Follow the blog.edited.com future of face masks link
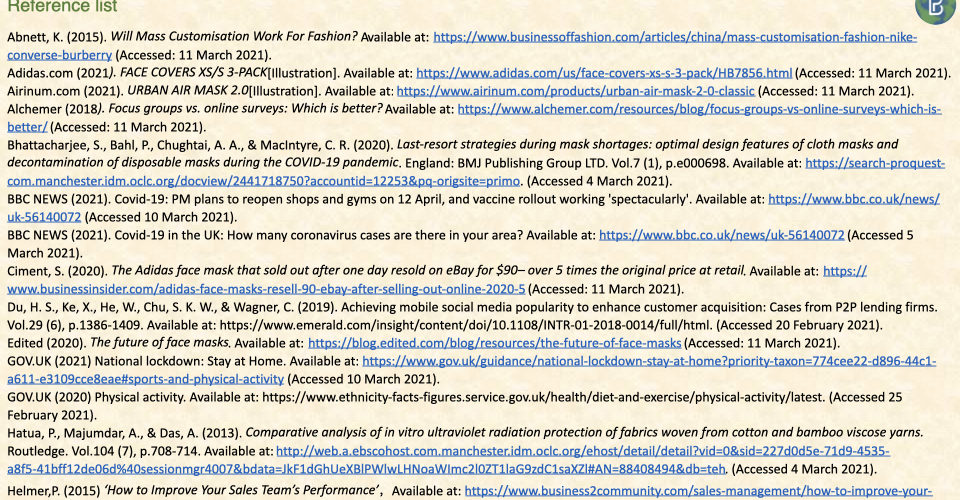The width and height of the screenshot is (960, 500). click(x=495, y=343)
